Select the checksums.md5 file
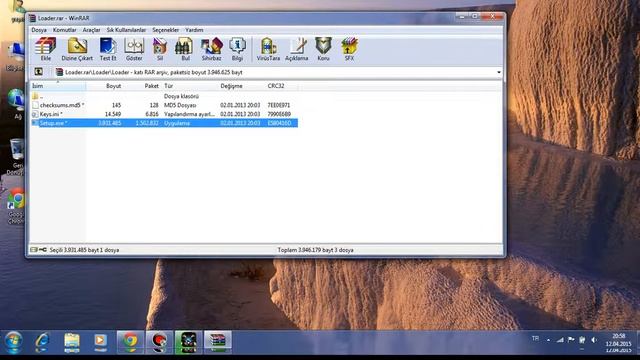This screenshot has width=640, height=360. pyautogui.click(x=164, y=105)
